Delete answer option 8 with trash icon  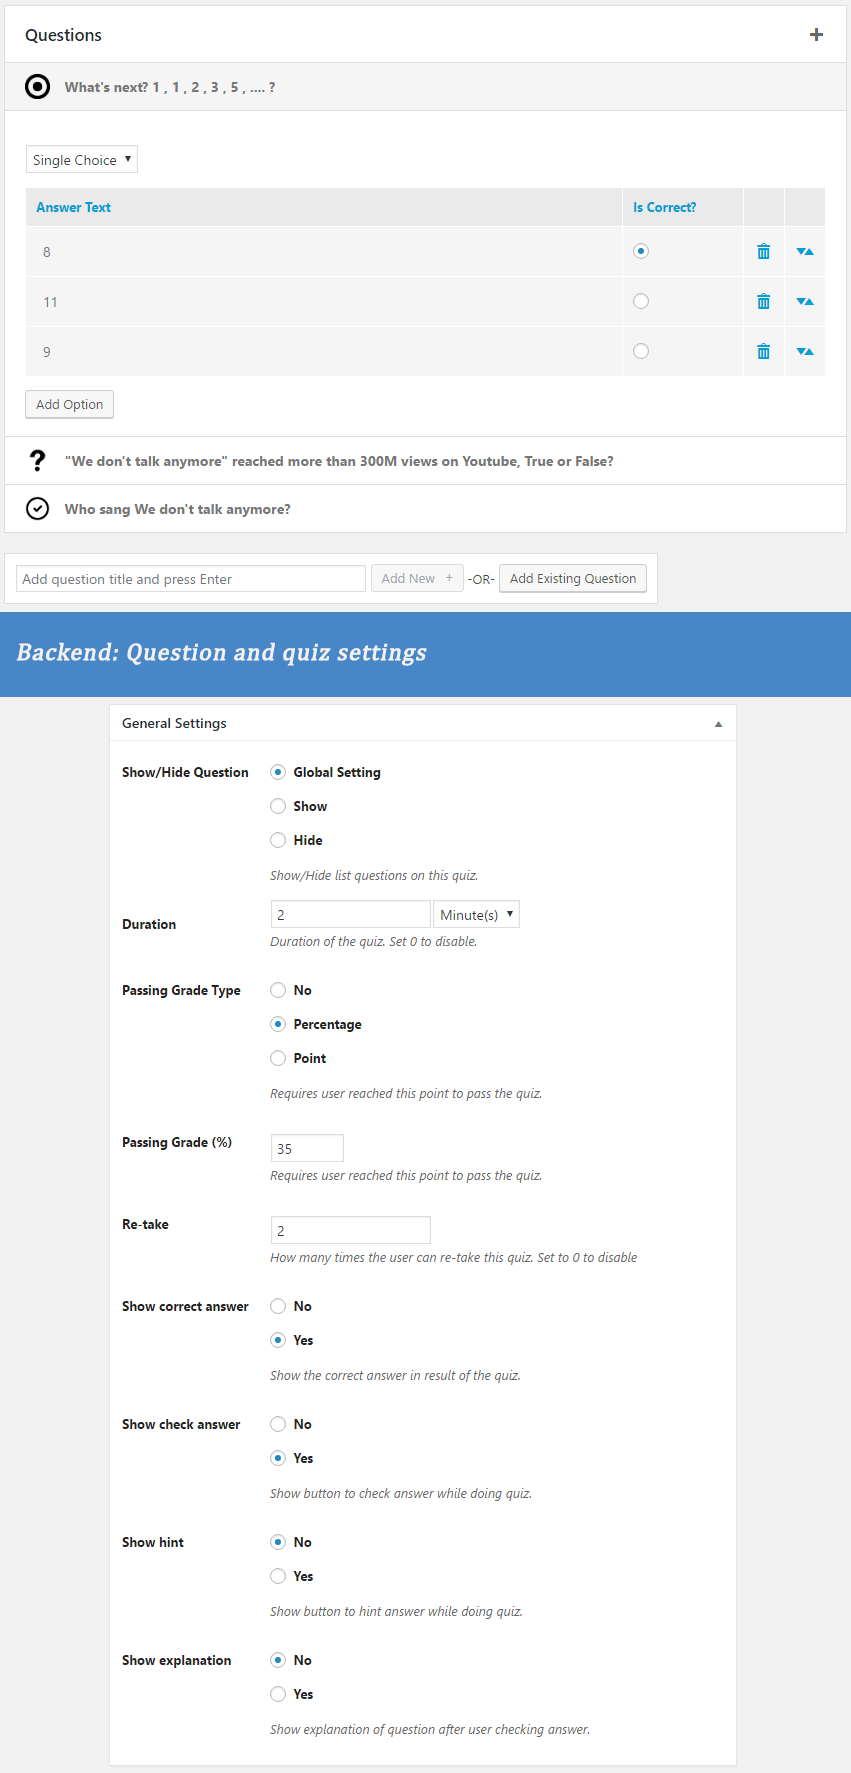763,252
